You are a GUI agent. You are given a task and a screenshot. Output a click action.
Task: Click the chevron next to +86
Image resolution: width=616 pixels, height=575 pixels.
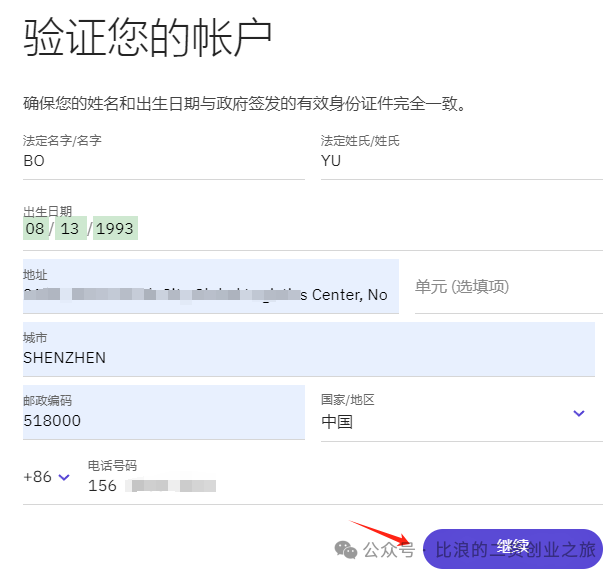pos(64,477)
